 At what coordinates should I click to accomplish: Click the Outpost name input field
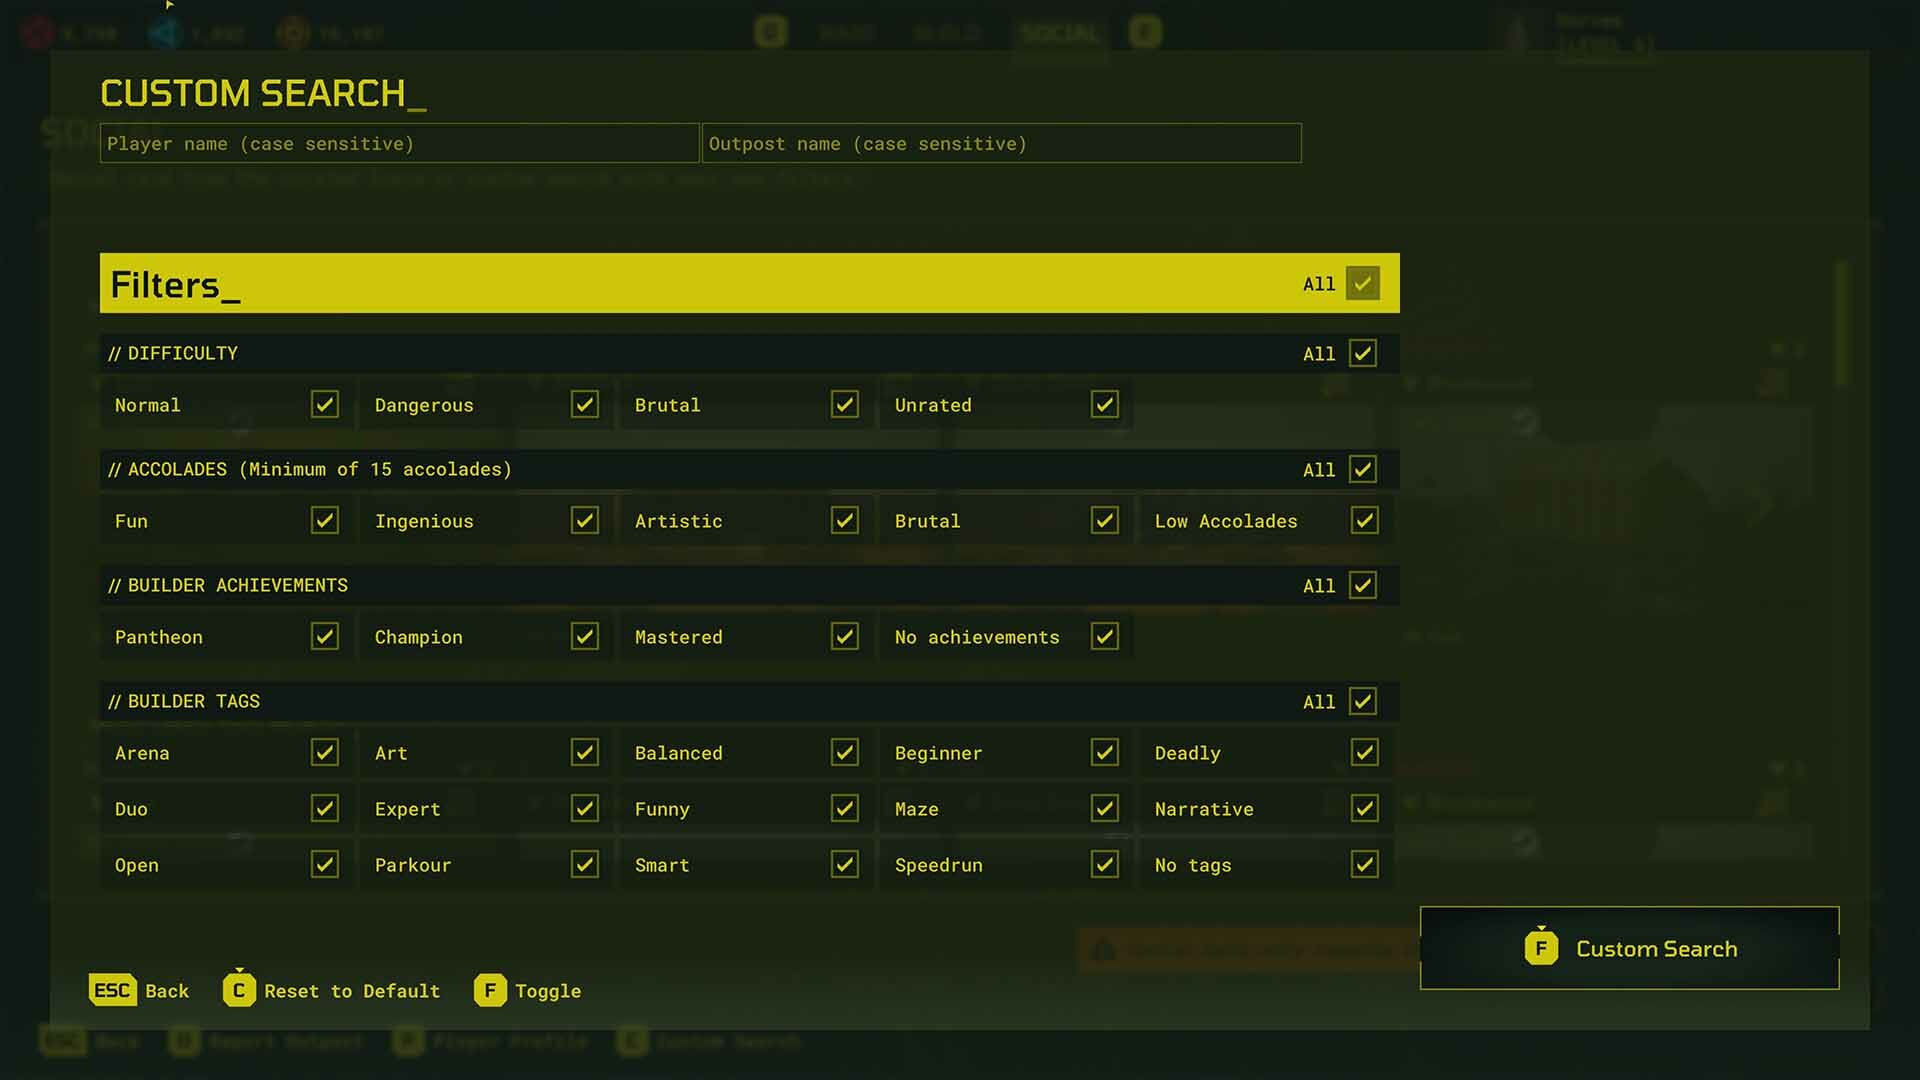click(x=1001, y=143)
